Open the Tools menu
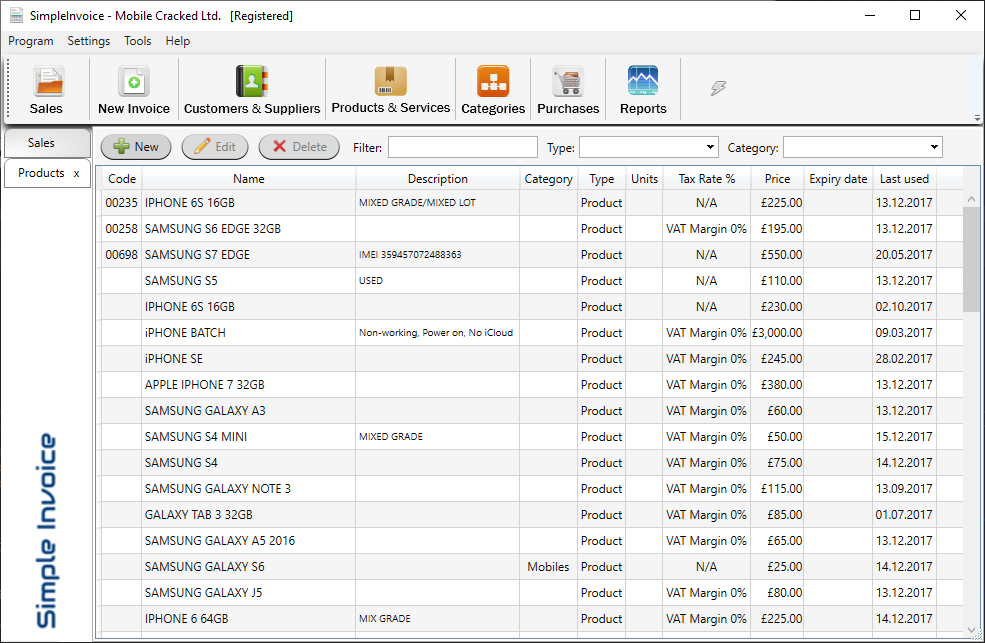985x643 pixels. tap(138, 41)
